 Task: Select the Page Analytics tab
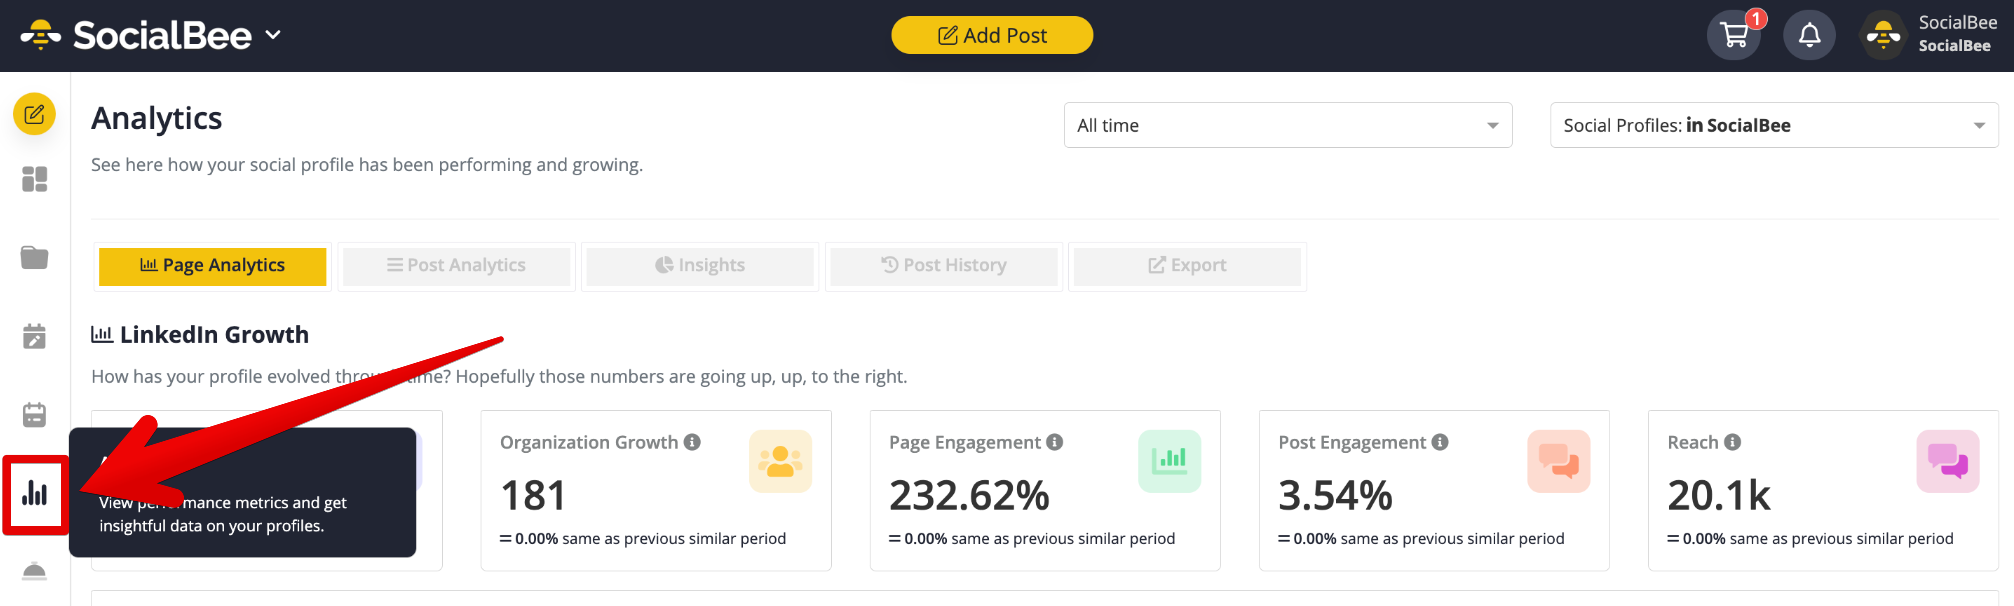tap(212, 266)
